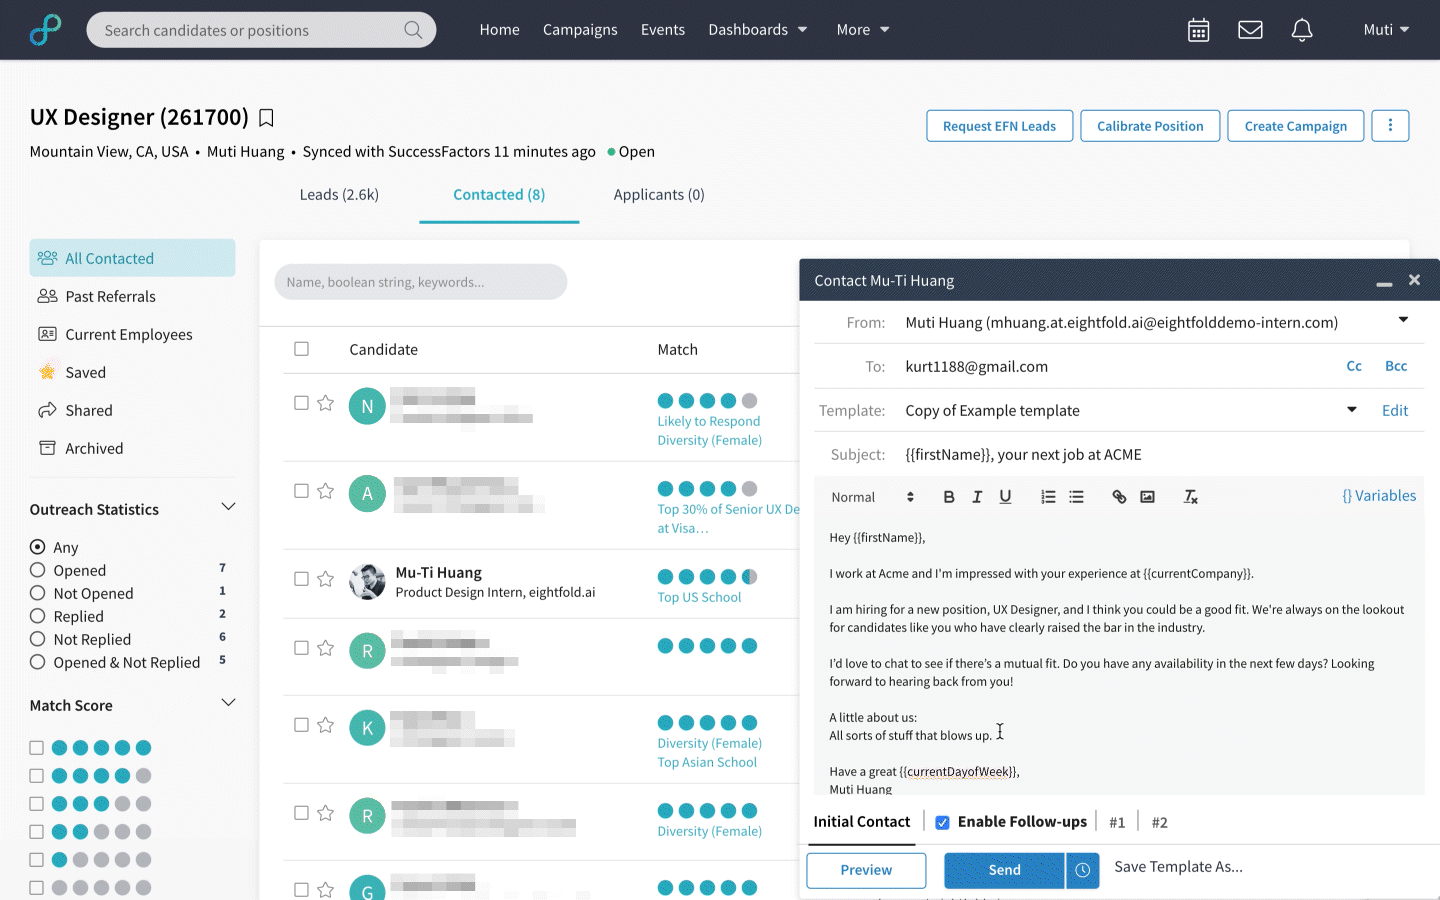Toggle italic formatting
The image size is (1440, 900).
977,497
